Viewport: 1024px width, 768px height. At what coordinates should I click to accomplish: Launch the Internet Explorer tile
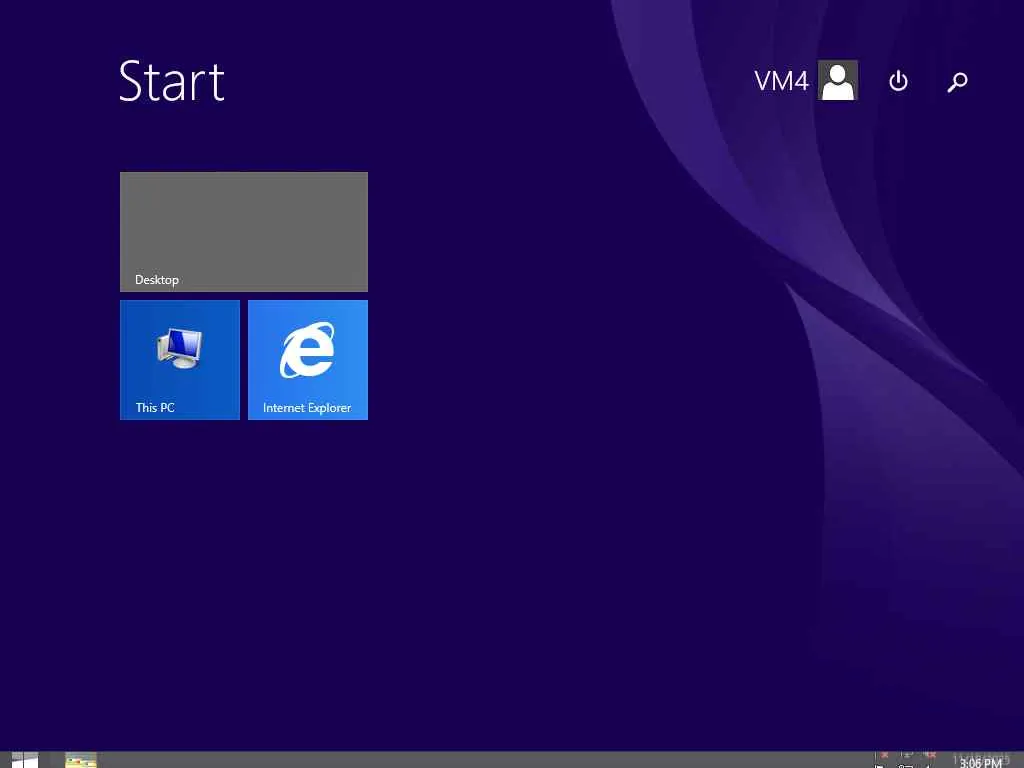pos(308,360)
